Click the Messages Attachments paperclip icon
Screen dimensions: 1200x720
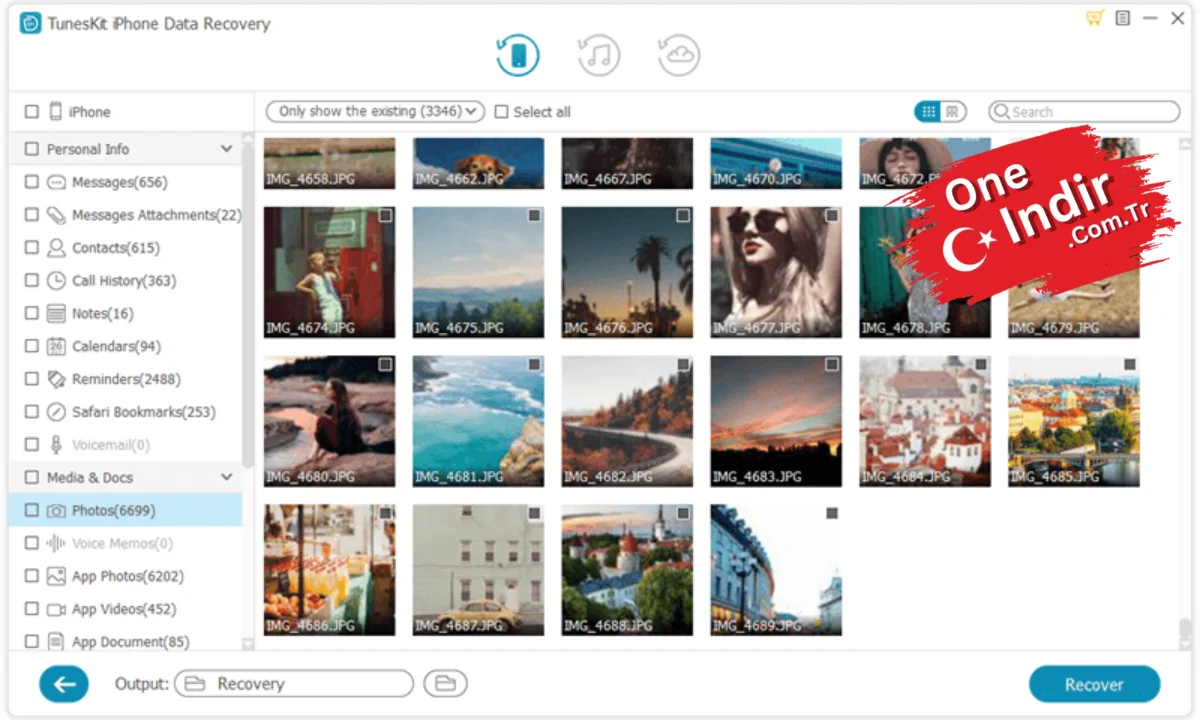(x=57, y=215)
